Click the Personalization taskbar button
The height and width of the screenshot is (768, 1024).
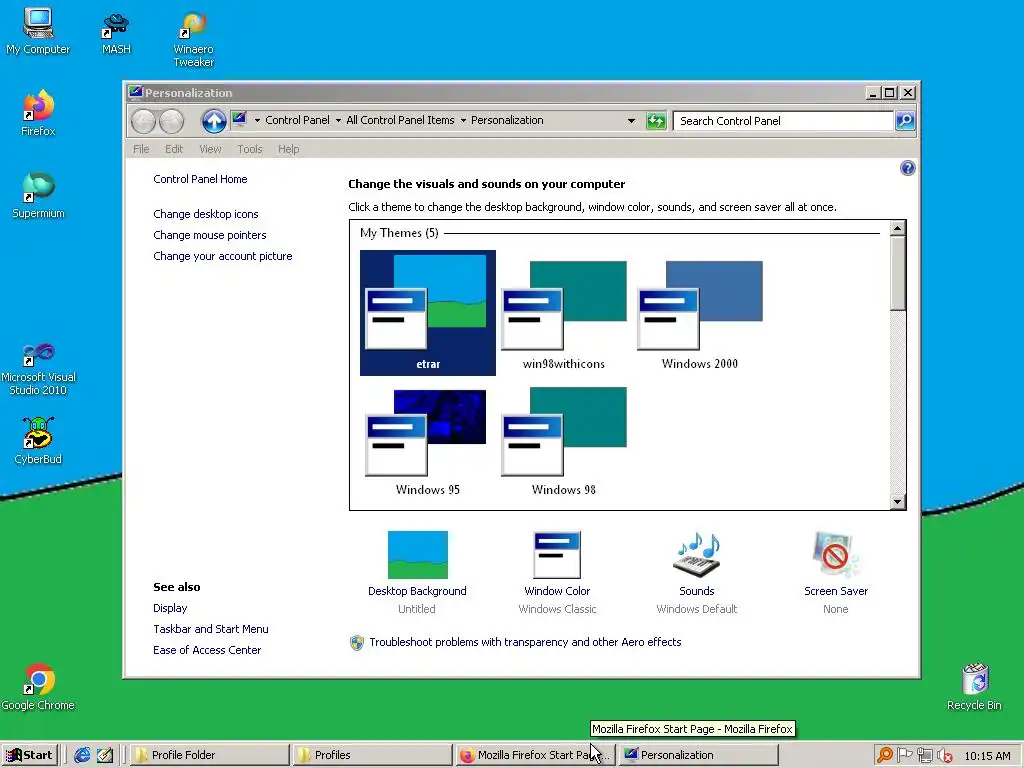tap(697, 755)
